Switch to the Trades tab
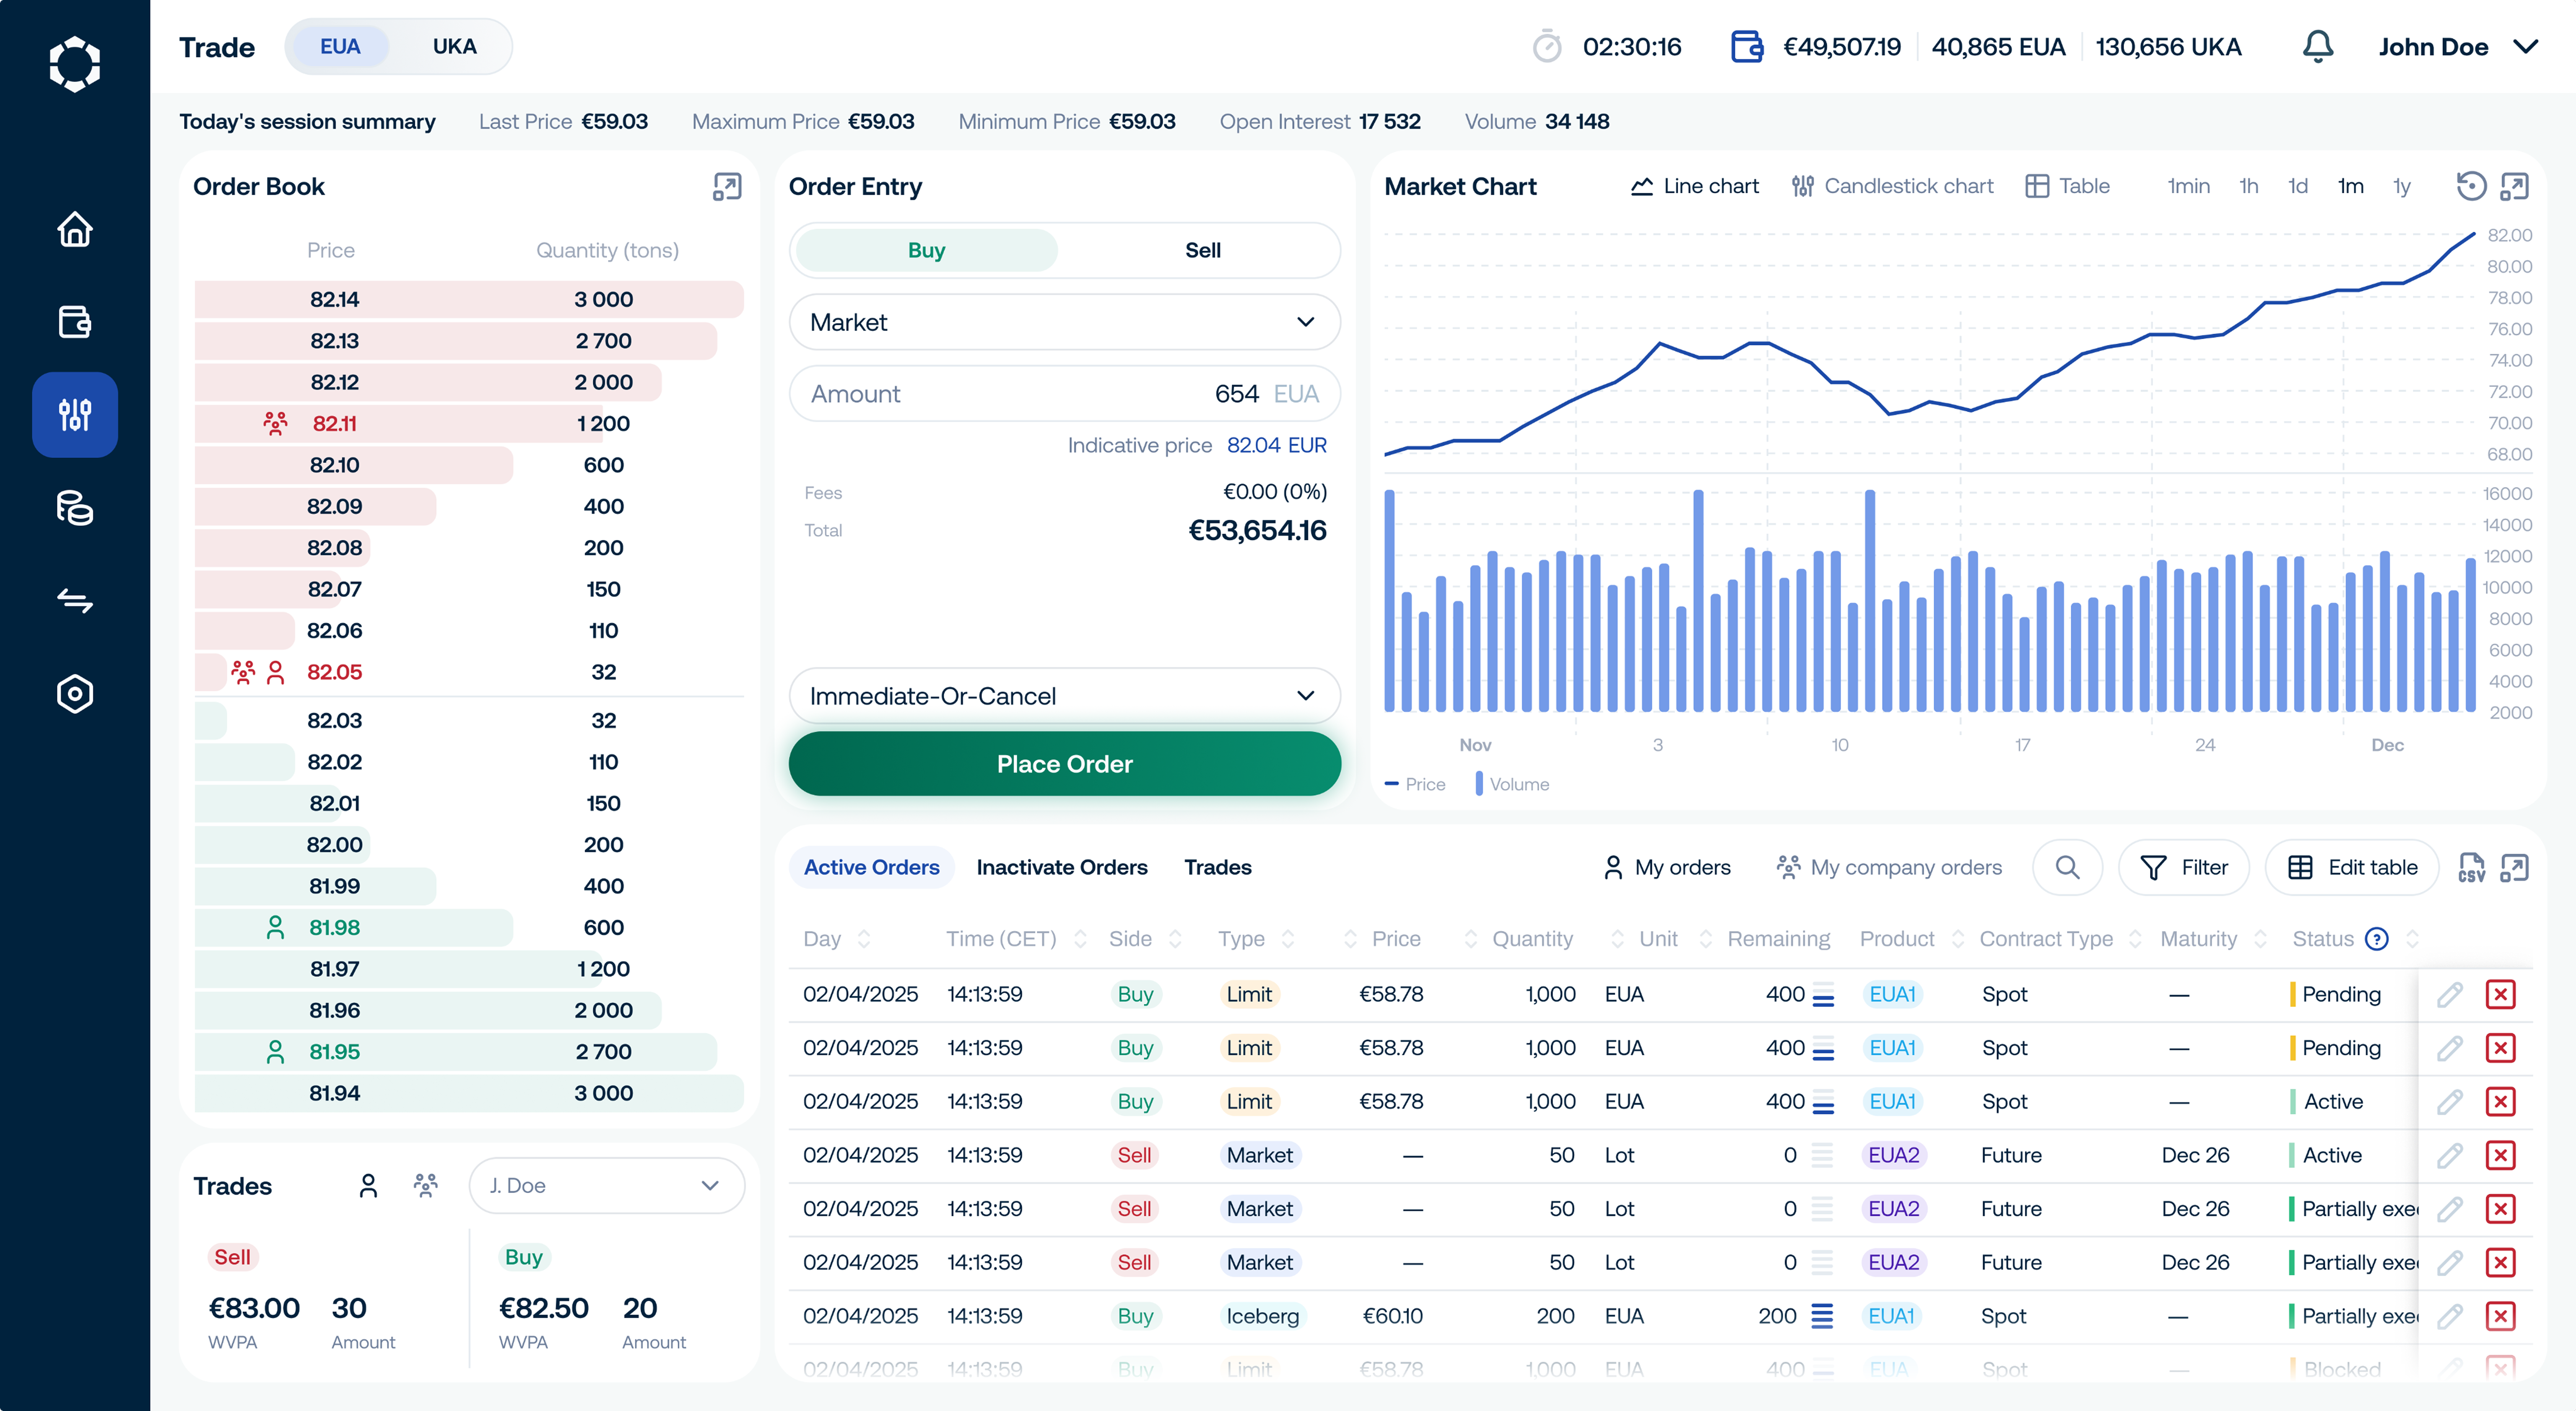The width and height of the screenshot is (2576, 1411). pos(1217,868)
